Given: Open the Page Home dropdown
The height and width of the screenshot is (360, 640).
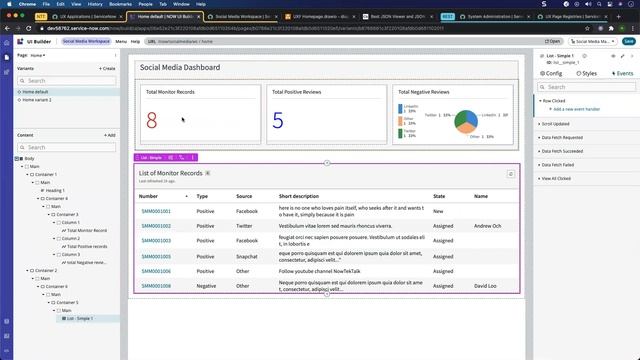Looking at the screenshot, I should pos(38,55).
